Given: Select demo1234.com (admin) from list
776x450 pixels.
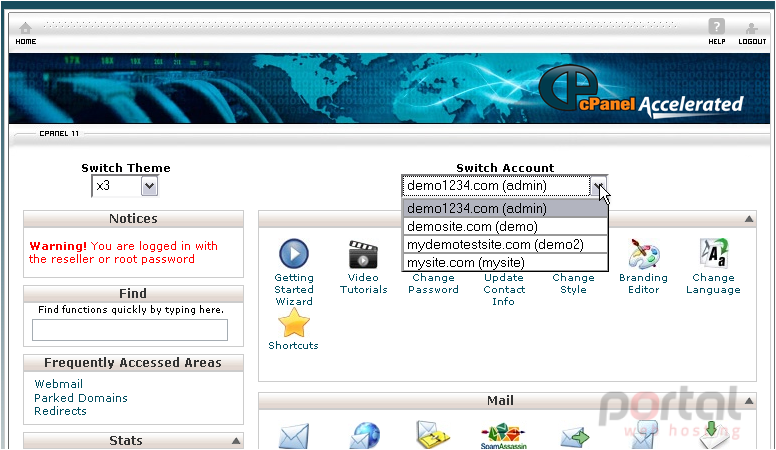Looking at the screenshot, I should point(505,208).
